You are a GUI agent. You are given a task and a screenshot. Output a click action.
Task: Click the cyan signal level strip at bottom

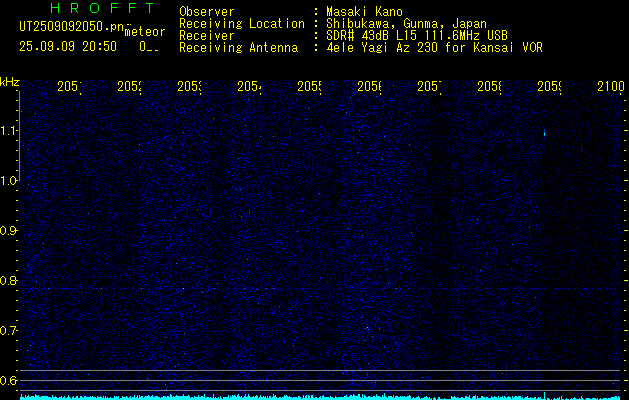point(320,397)
